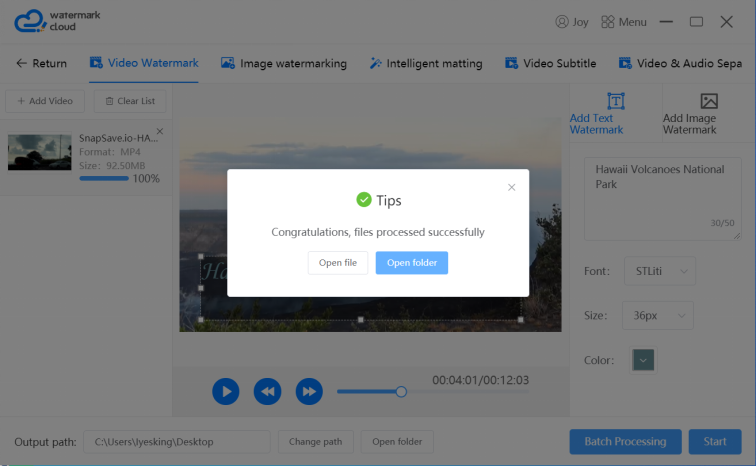The image size is (756, 466).
Task: Click the Size: 92.50MB text
Action: (112, 166)
